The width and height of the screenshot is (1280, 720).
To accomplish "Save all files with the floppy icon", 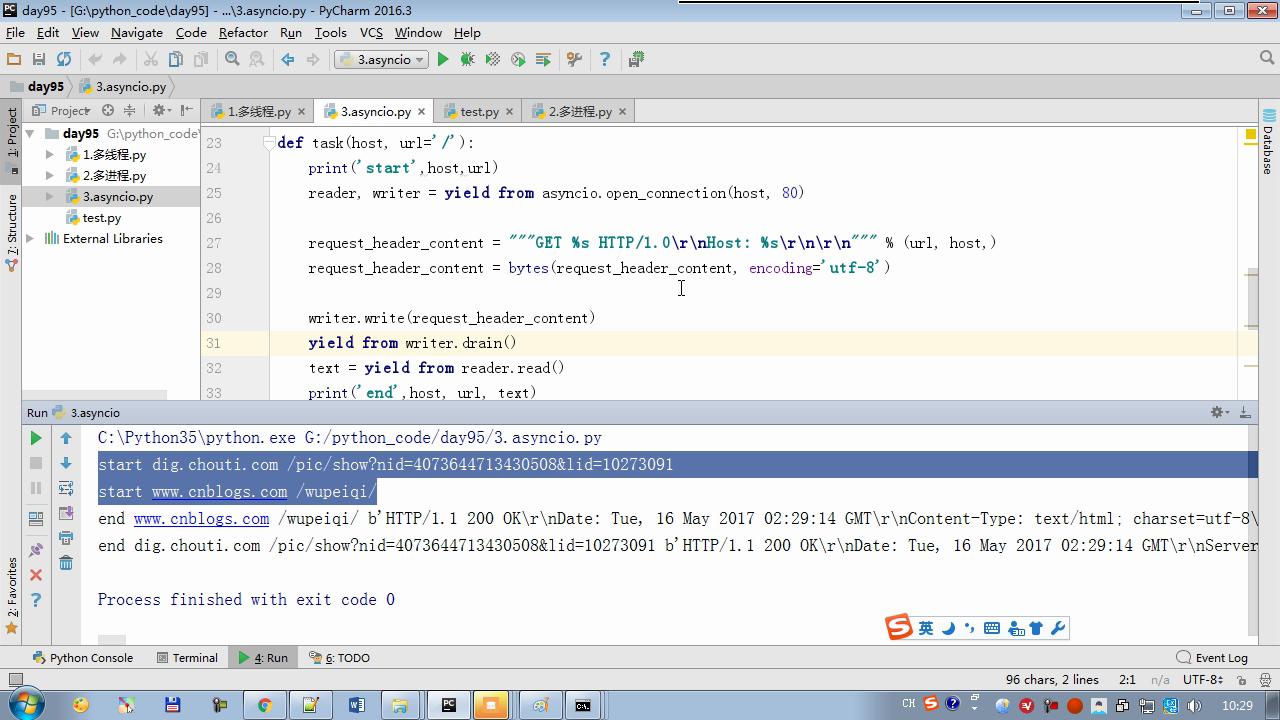I will pos(39,60).
